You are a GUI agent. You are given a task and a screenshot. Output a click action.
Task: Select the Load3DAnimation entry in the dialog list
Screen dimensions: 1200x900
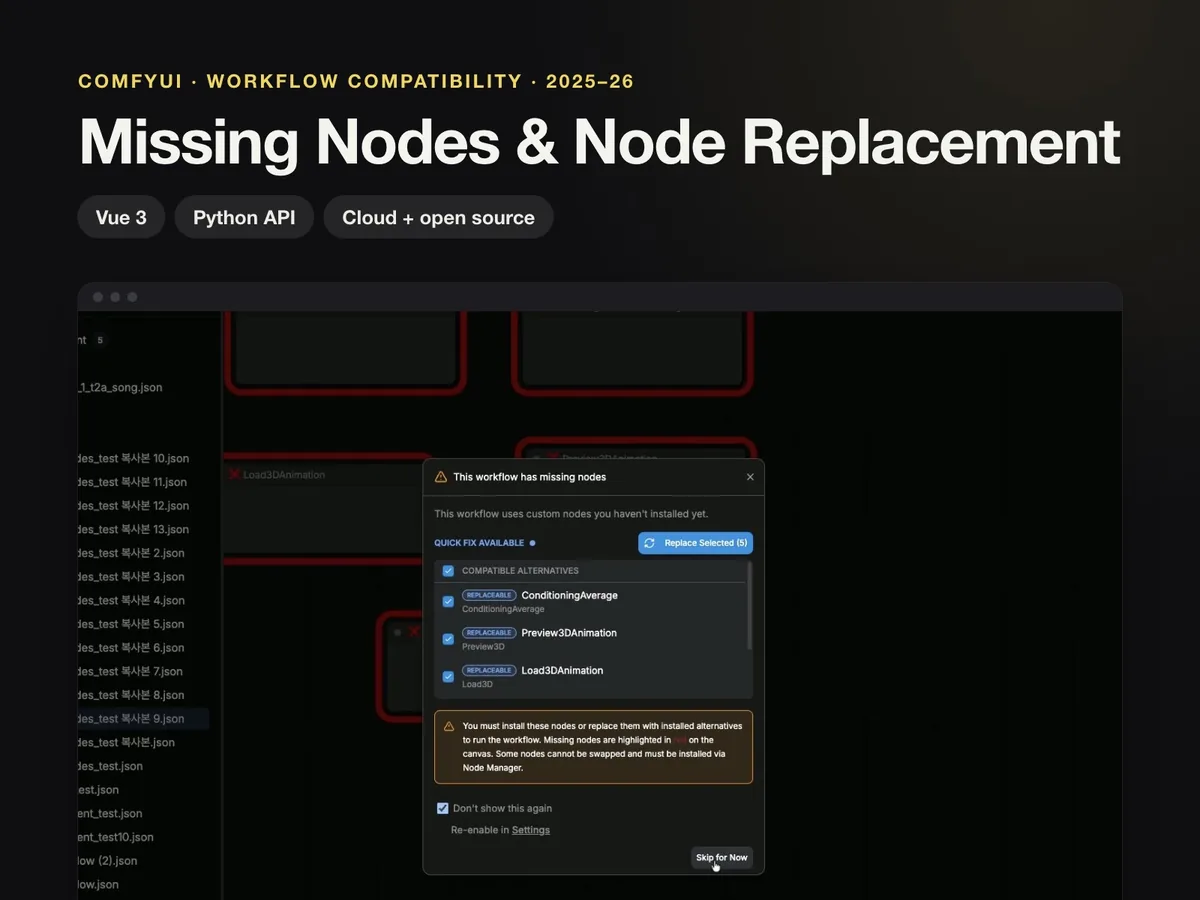[x=562, y=671]
